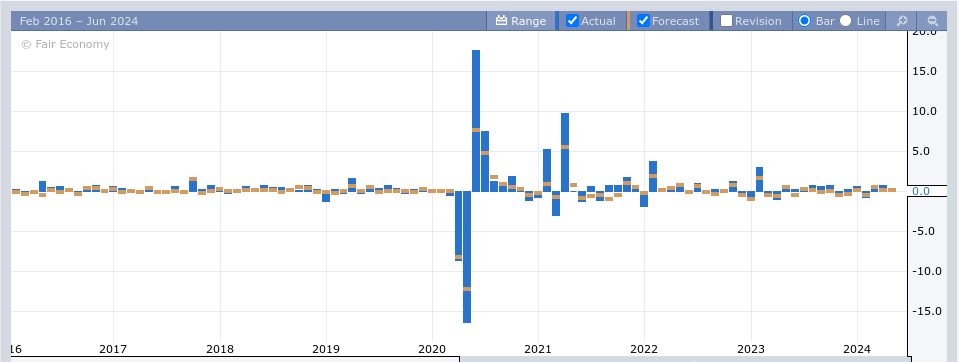Uncheck the Actual checkbox
The width and height of the screenshot is (959, 362).
[x=572, y=21]
